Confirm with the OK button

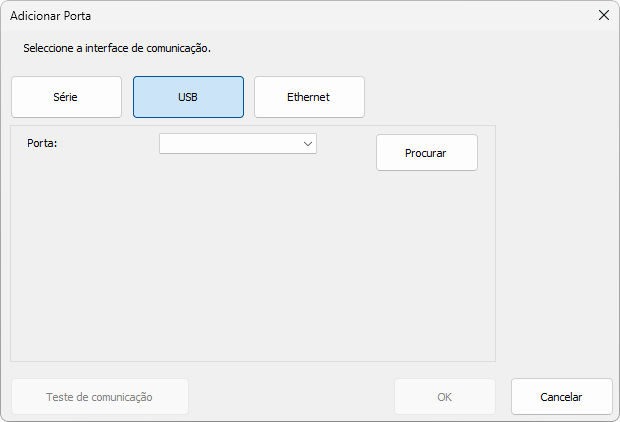(444, 397)
